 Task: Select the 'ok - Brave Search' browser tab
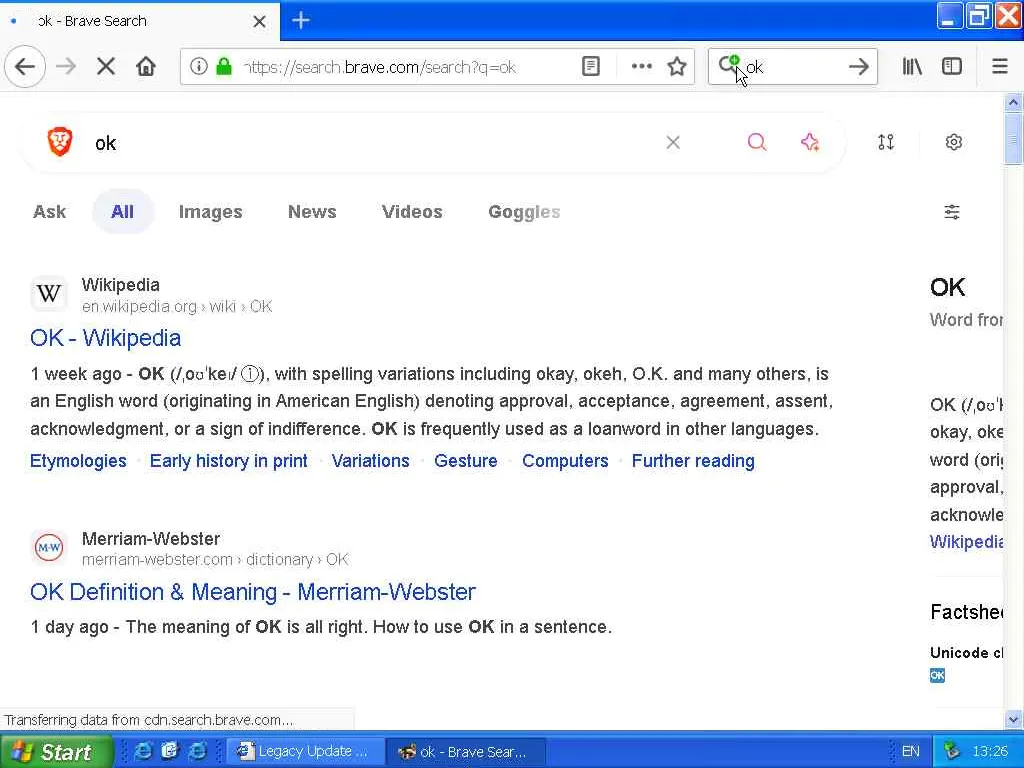coord(140,22)
